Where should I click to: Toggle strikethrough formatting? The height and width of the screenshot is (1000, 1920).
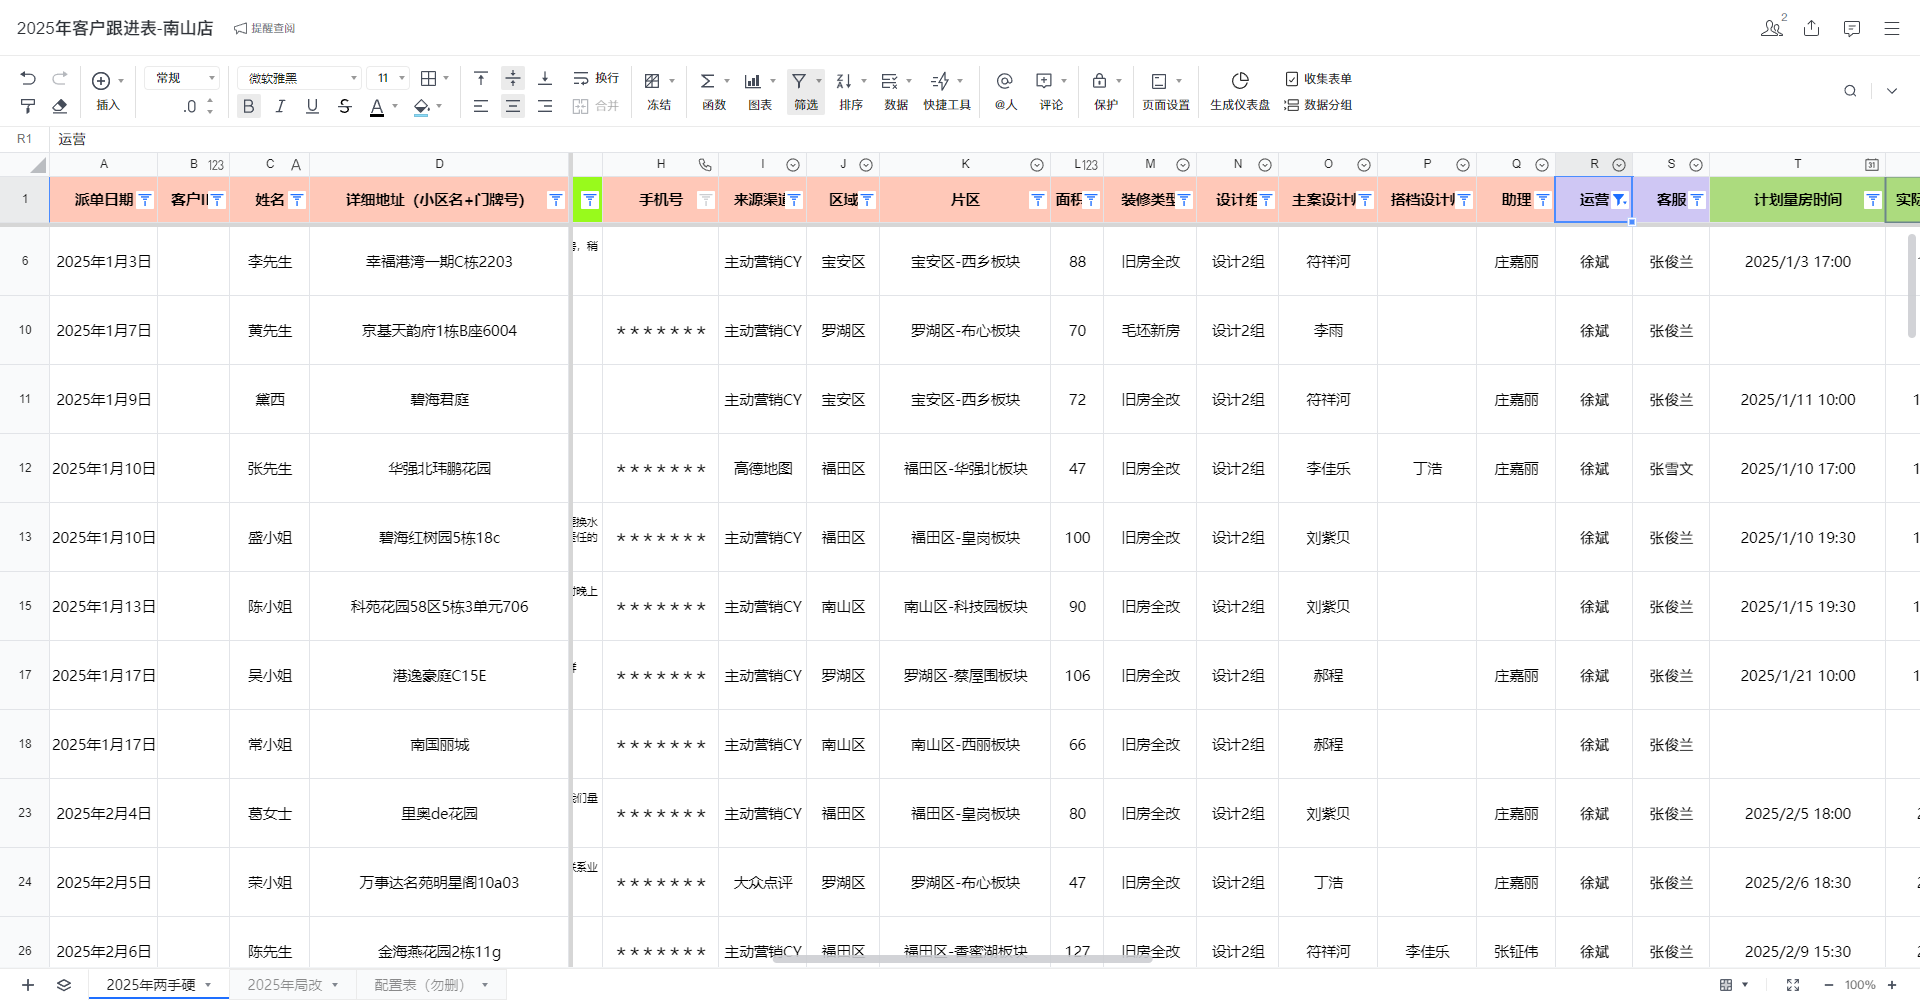pyautogui.click(x=345, y=106)
